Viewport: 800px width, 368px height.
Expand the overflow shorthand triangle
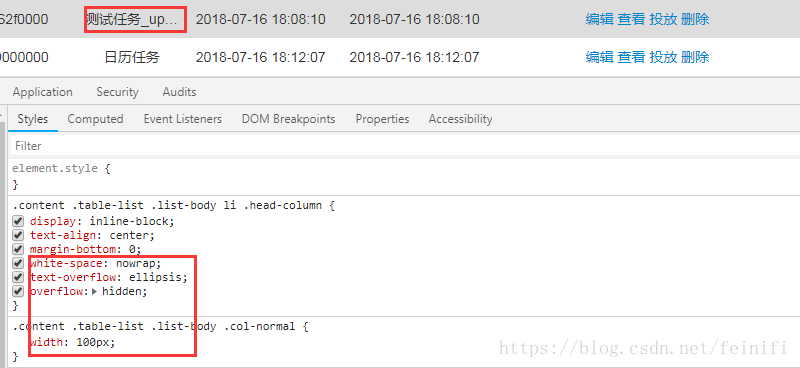[94, 292]
